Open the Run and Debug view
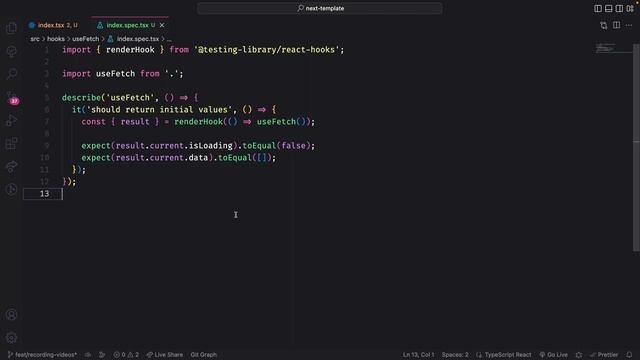The width and height of the screenshot is (640, 360). coord(11,120)
